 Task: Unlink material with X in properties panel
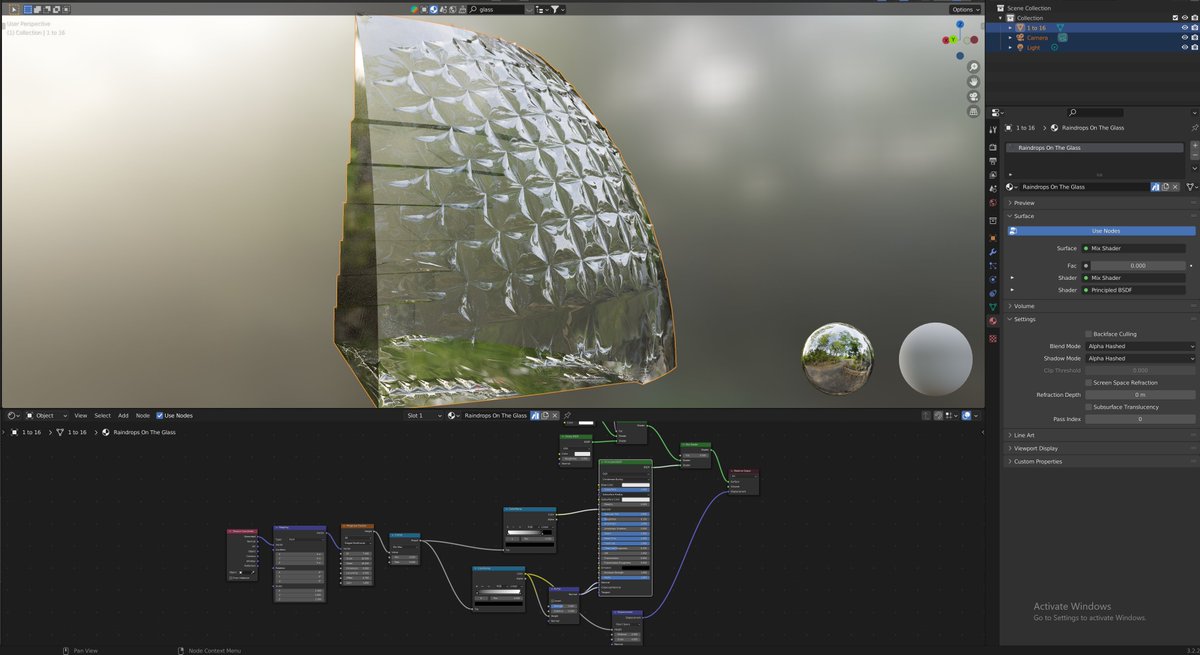click(x=1176, y=187)
